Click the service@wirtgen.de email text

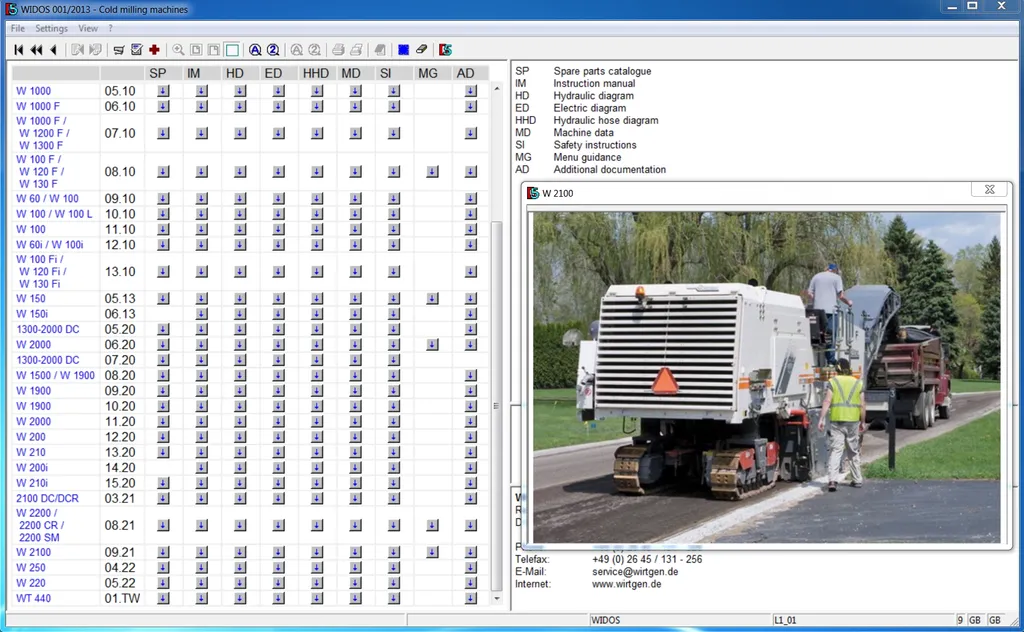pos(635,571)
